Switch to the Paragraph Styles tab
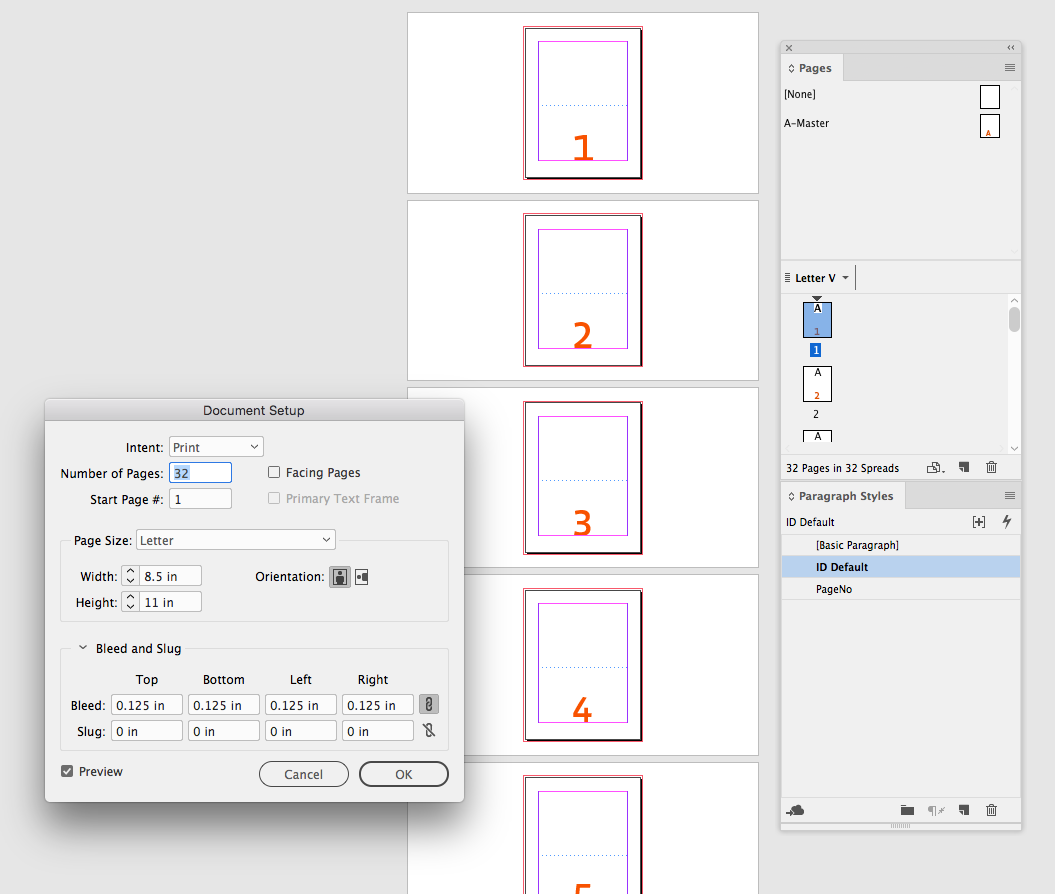The height and width of the screenshot is (894, 1055). (x=842, y=495)
